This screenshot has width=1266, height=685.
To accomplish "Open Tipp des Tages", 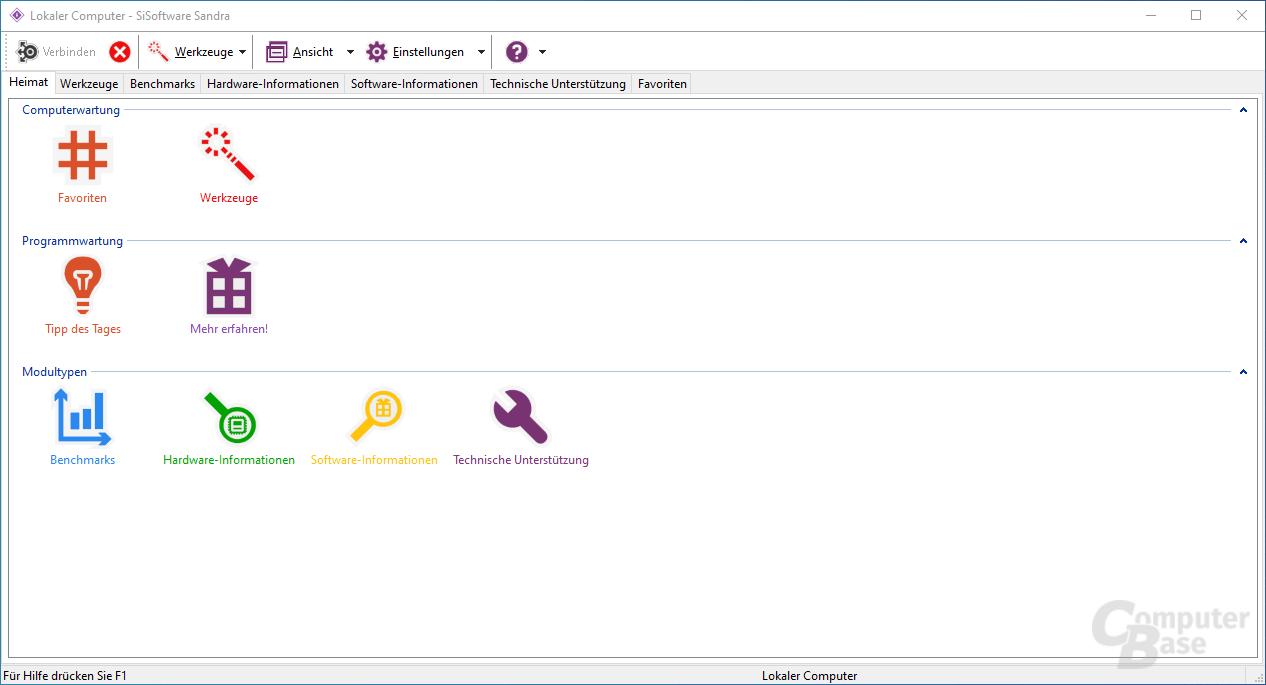I will click(82, 285).
